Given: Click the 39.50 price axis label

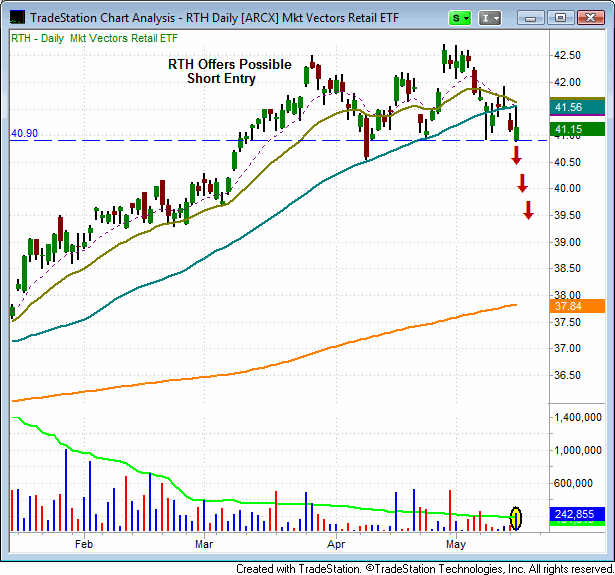Looking at the screenshot, I should pyautogui.click(x=568, y=215).
